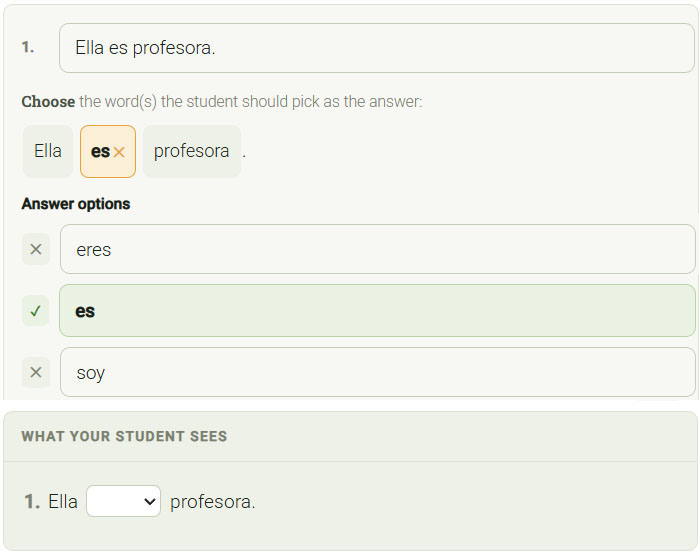
Task: Open the student preview answer dropdown
Action: tap(123, 501)
